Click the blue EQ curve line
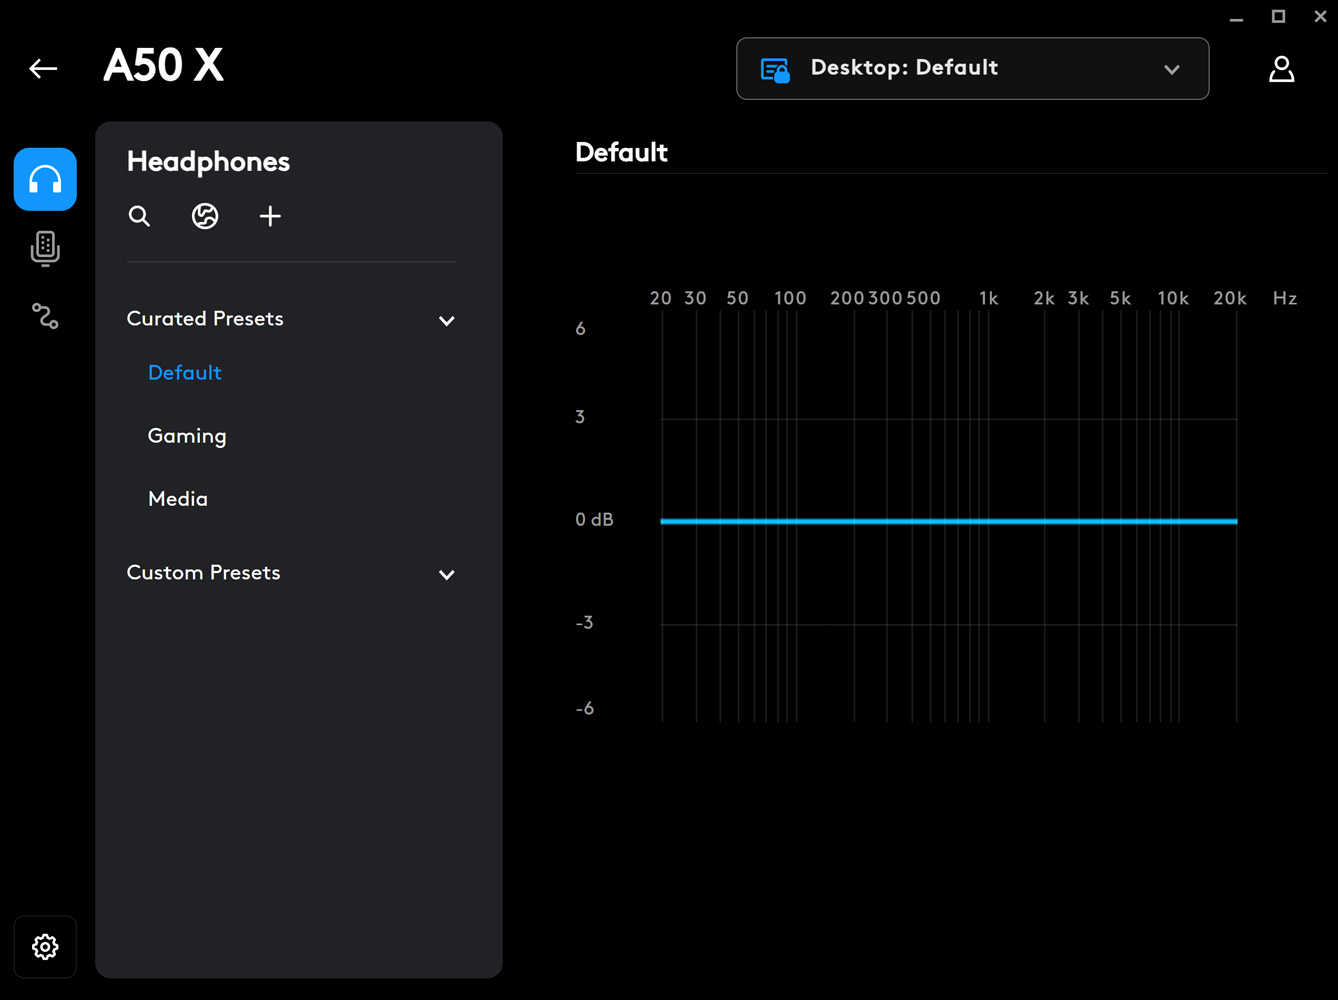 pyautogui.click(x=949, y=521)
